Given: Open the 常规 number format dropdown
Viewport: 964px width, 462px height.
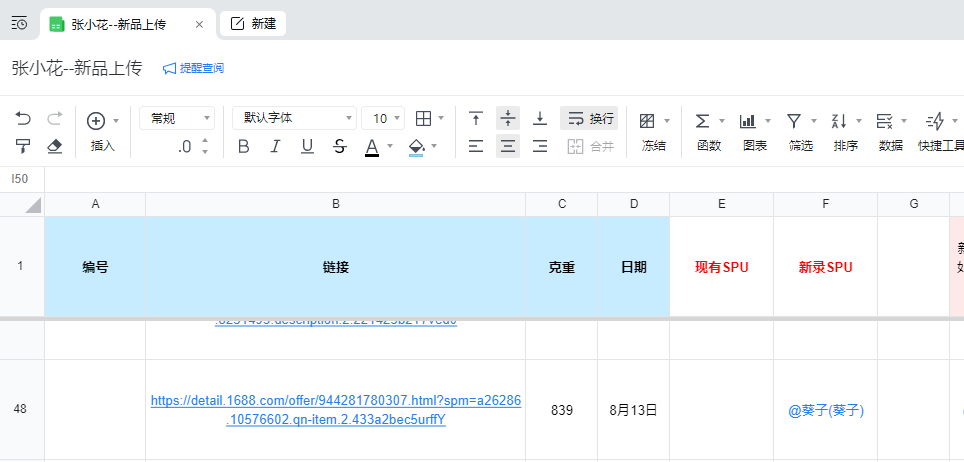Looking at the screenshot, I should [x=176, y=118].
